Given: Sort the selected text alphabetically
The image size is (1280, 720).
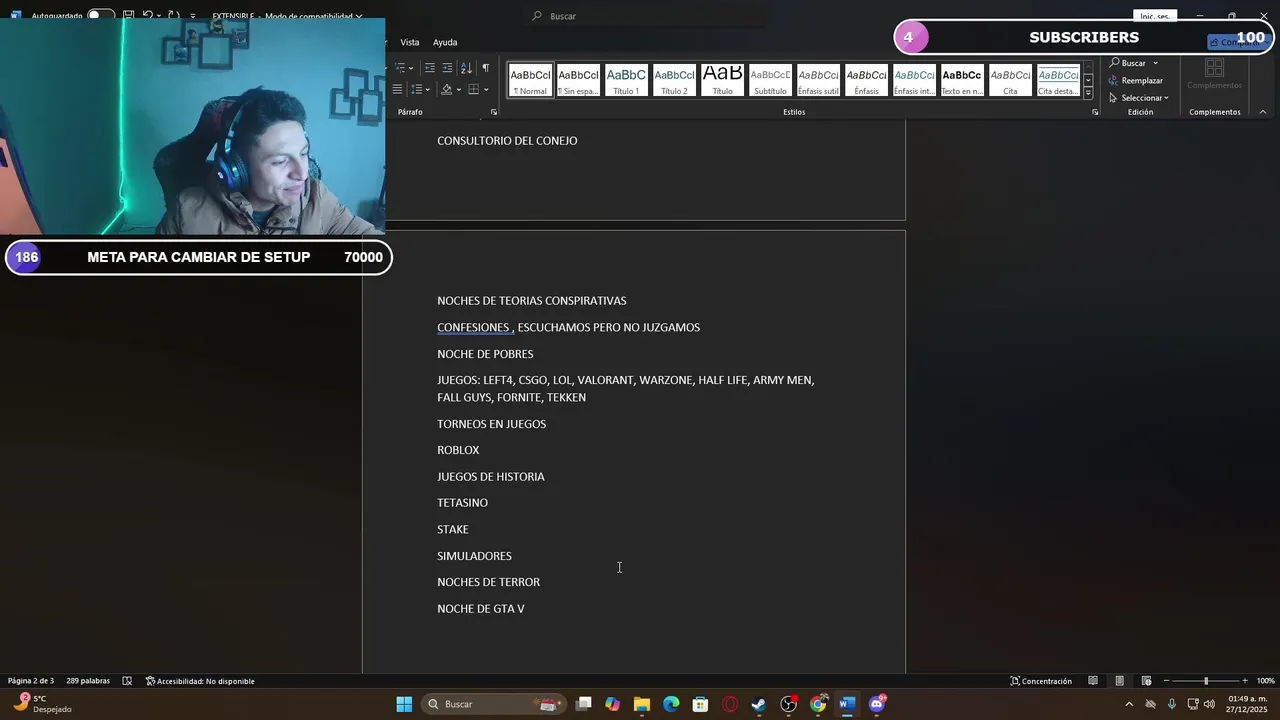Looking at the screenshot, I should [466, 67].
